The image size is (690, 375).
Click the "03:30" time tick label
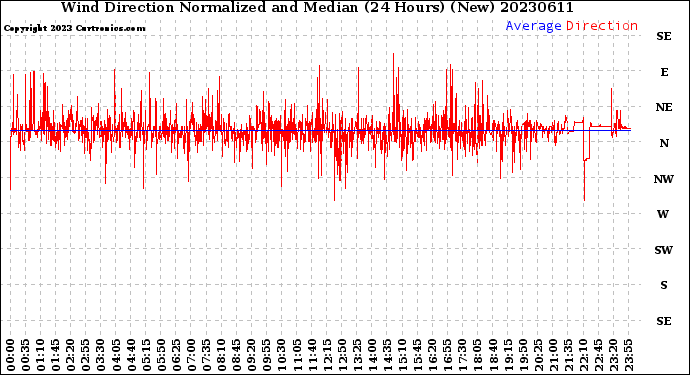101,355
